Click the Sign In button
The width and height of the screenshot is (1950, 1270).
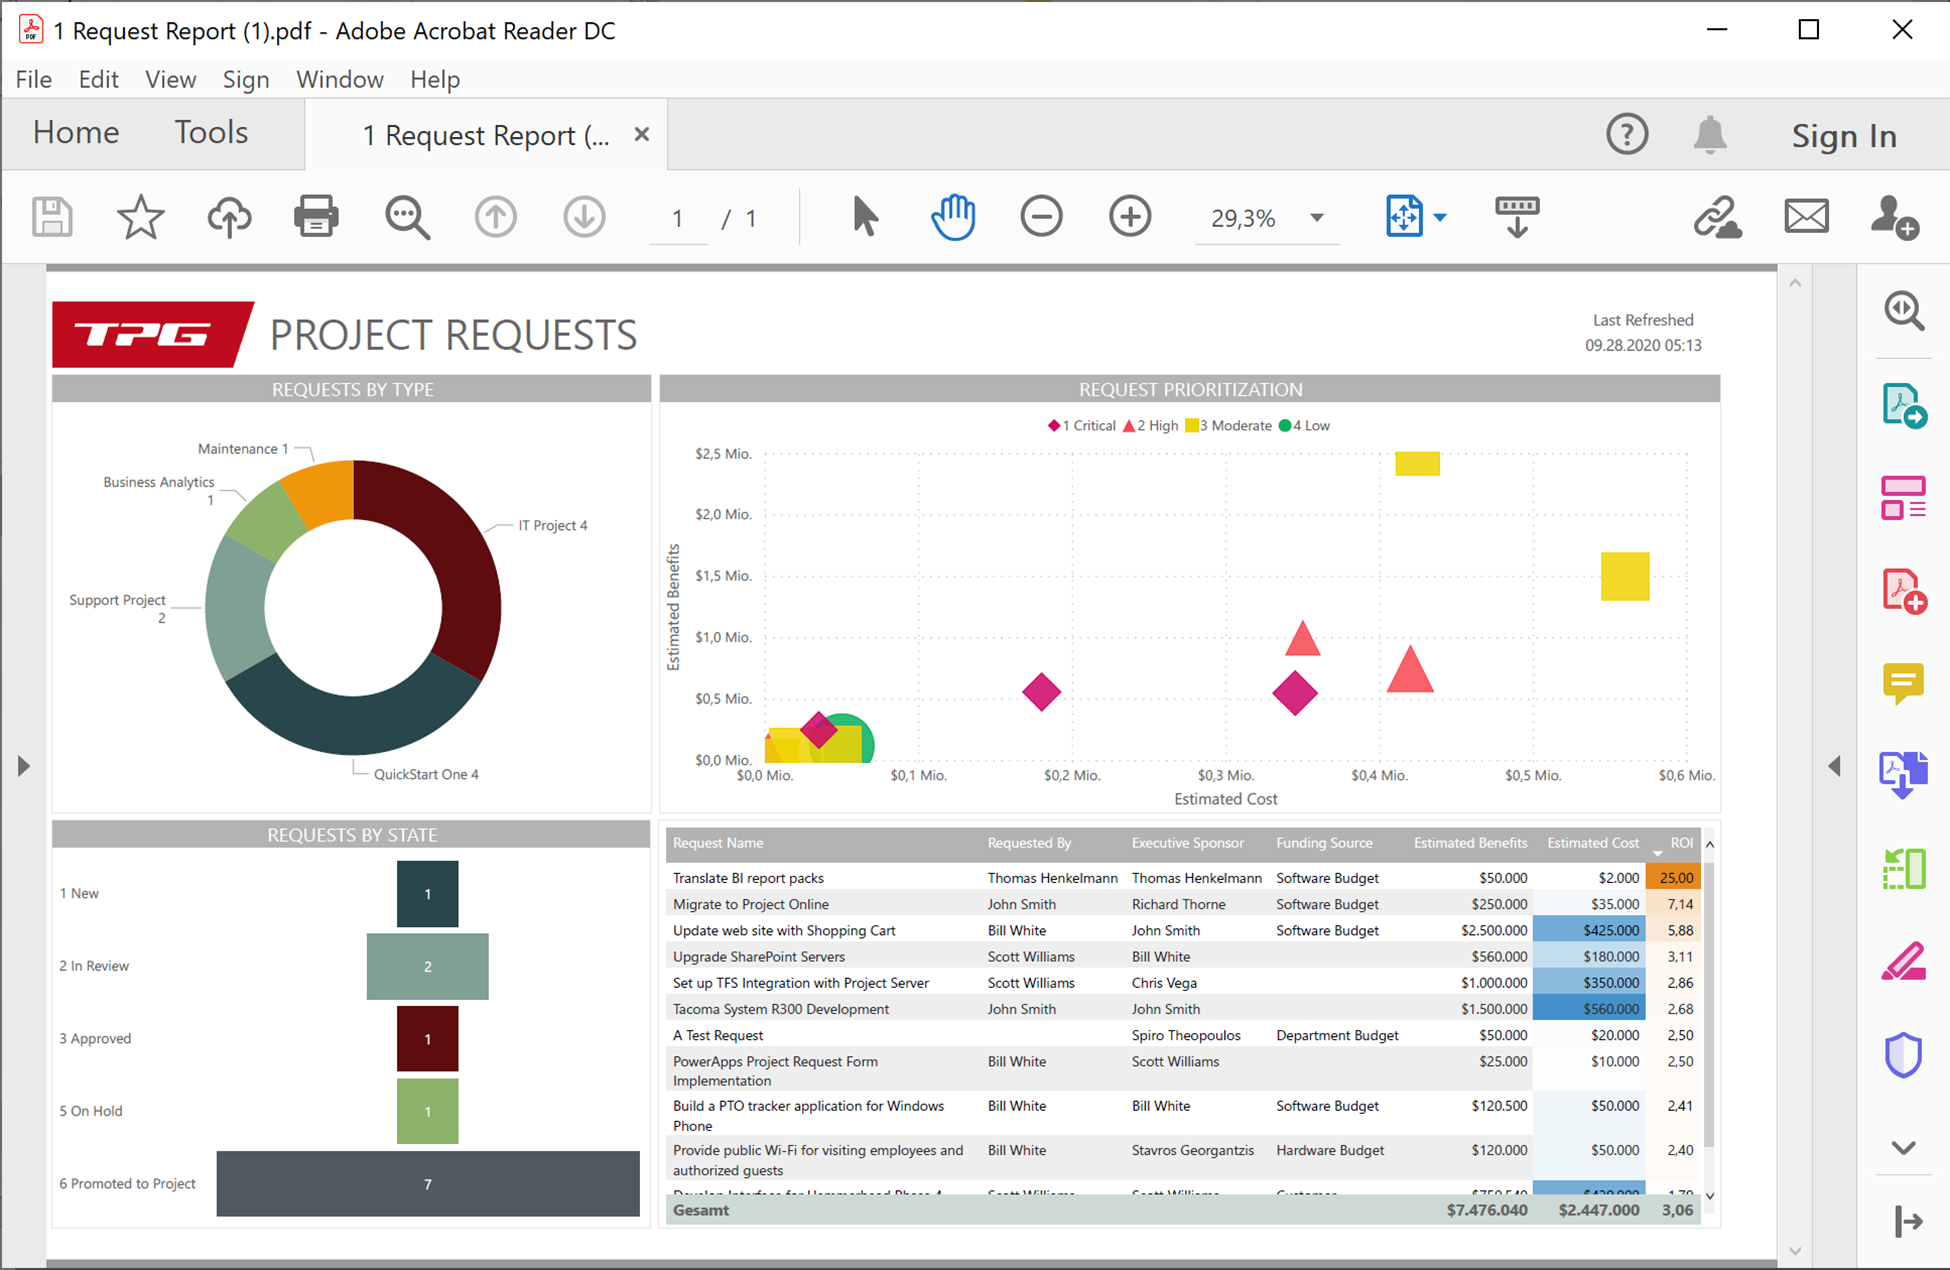coord(1843,135)
